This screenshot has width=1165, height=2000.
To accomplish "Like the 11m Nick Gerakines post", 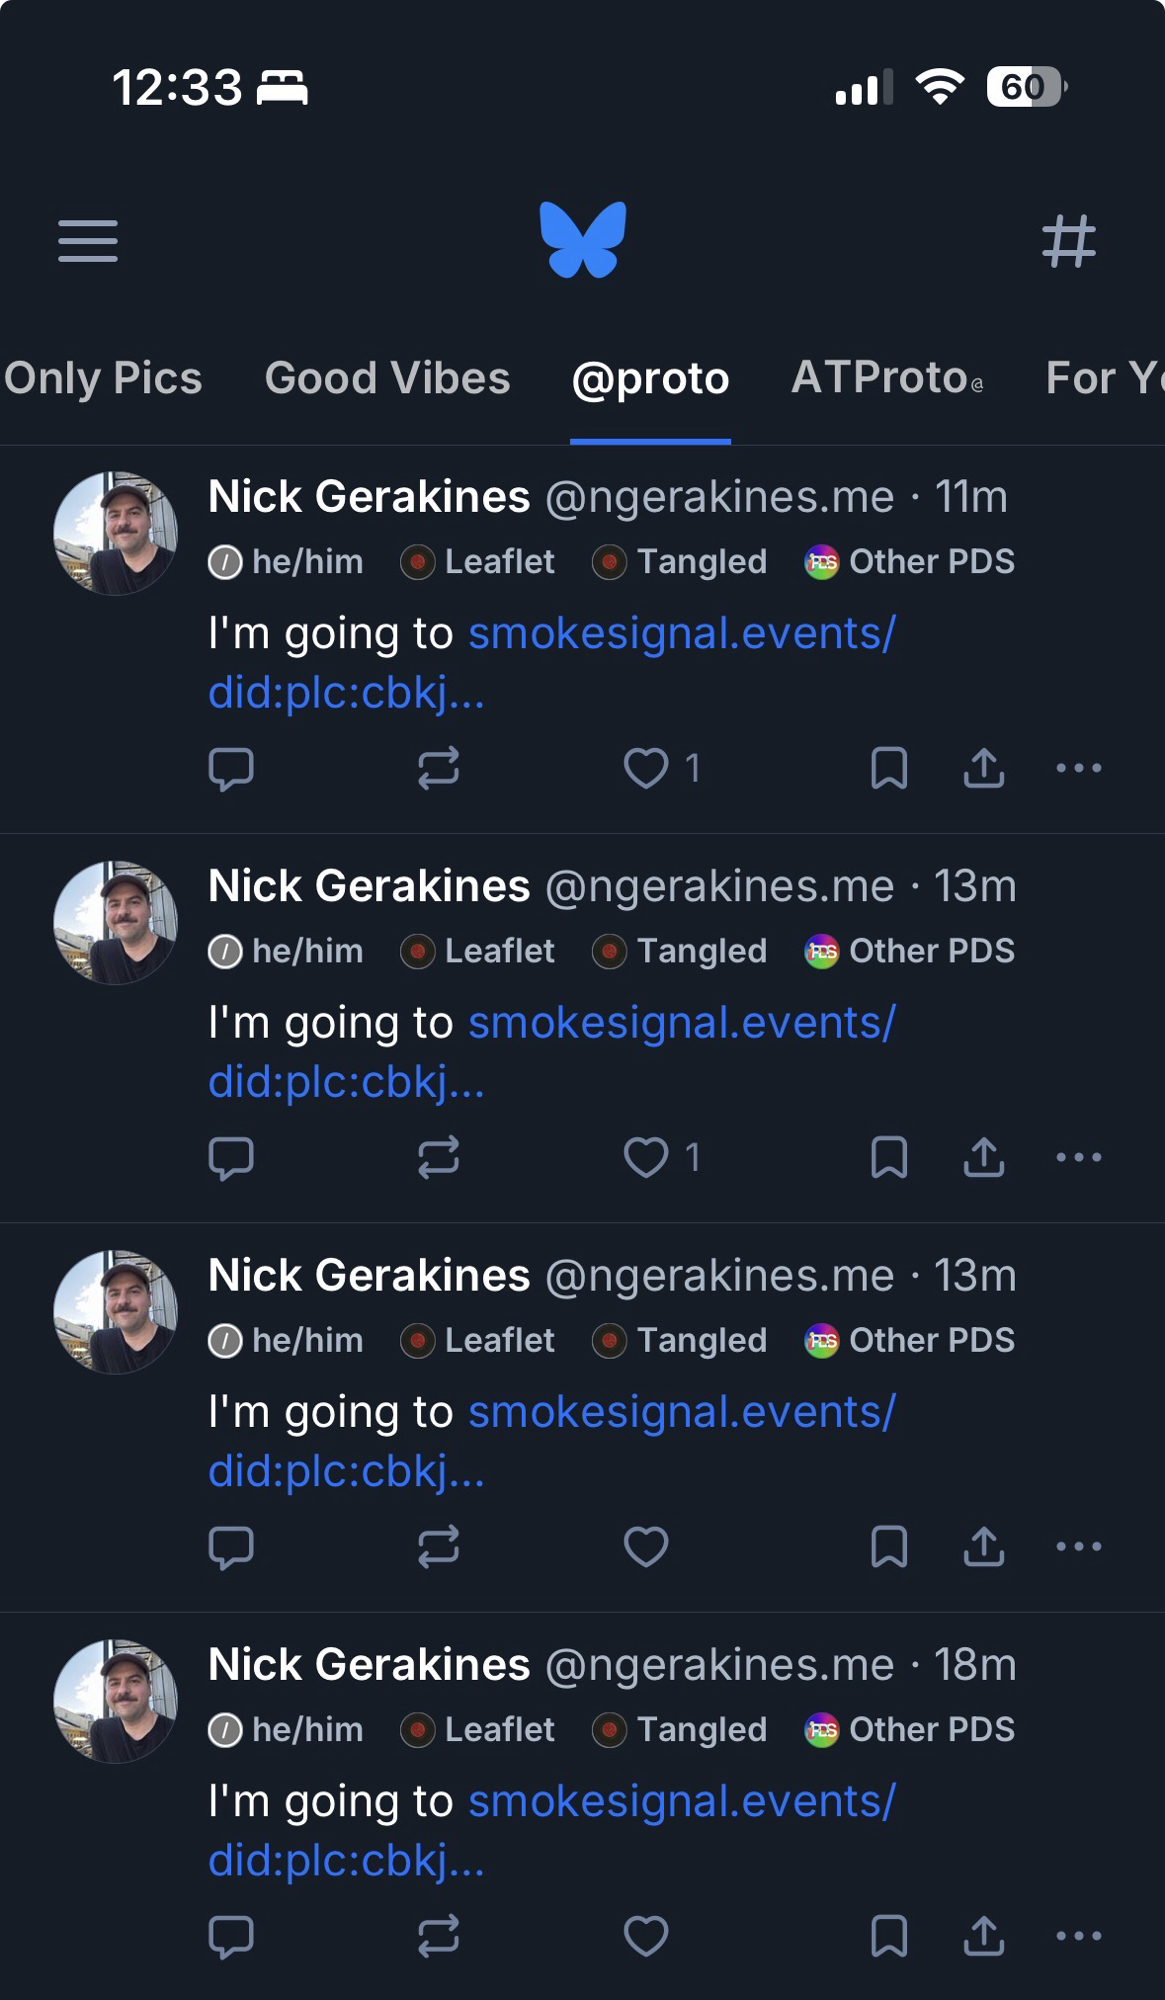I will [x=646, y=769].
